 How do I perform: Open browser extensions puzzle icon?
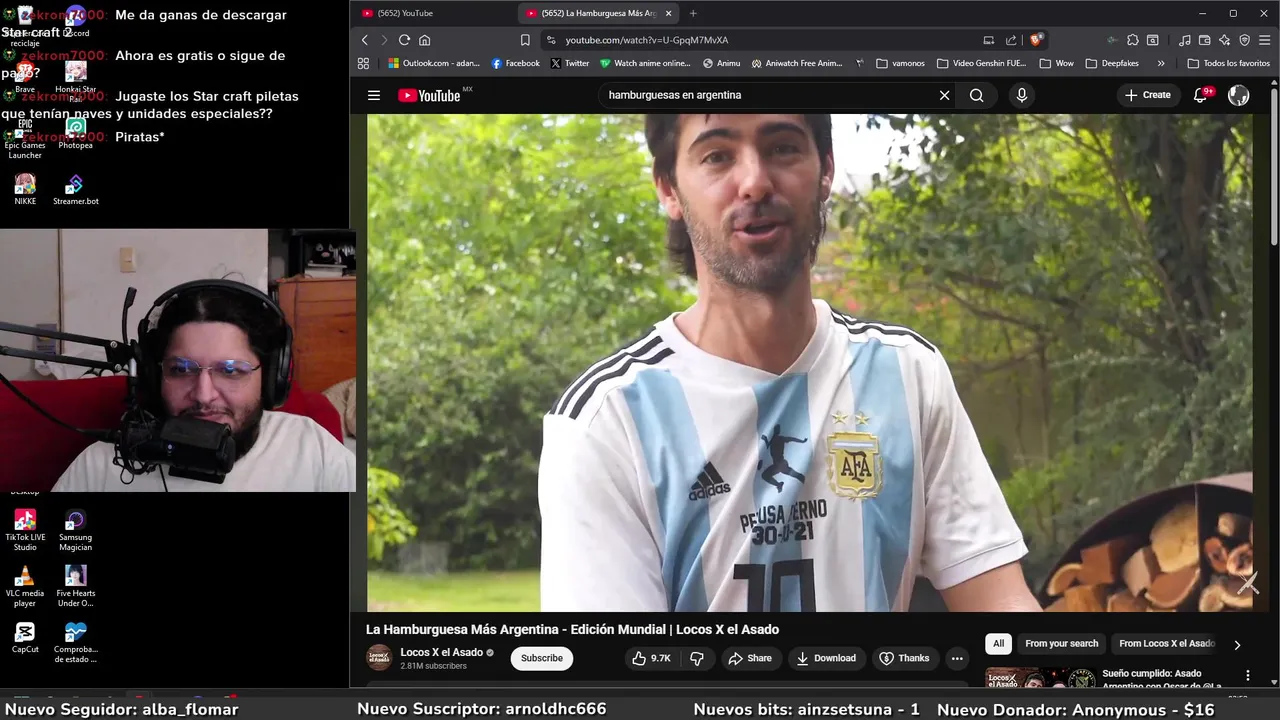pos(1132,40)
